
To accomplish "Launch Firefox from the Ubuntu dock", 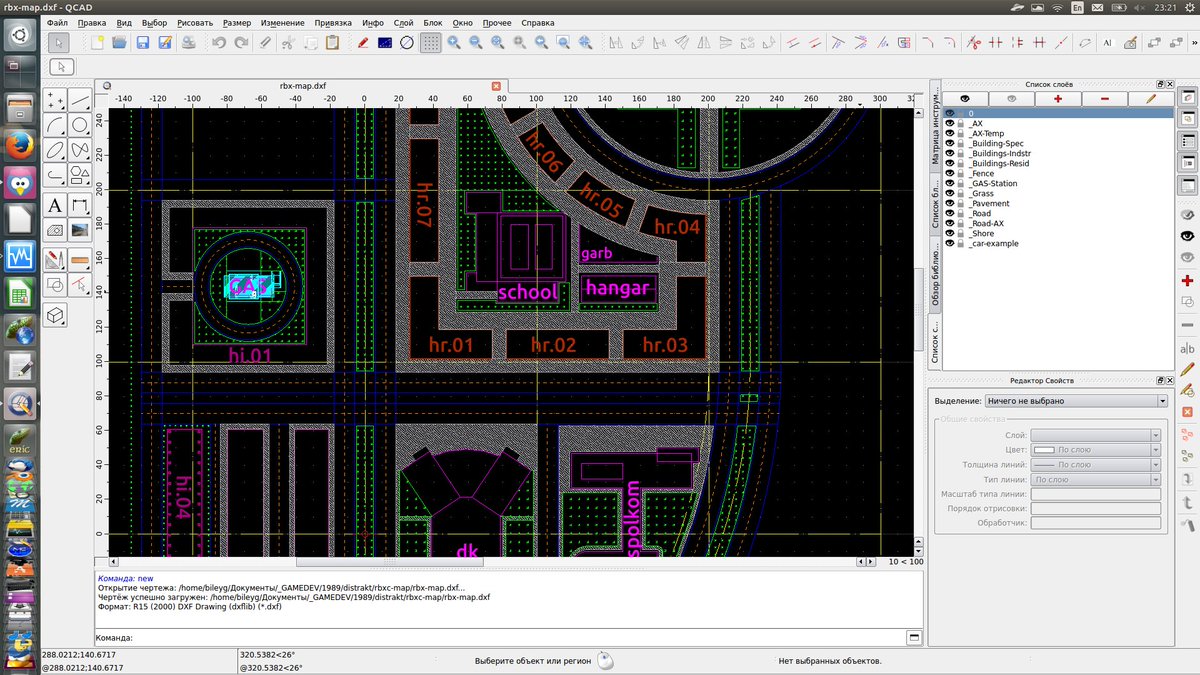I will pos(19,147).
